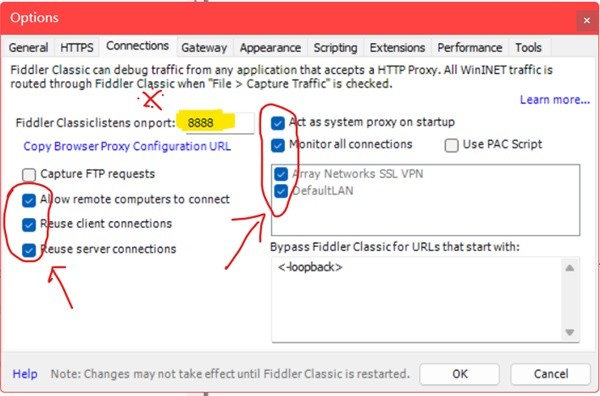
Task: Open the Scripting tab
Action: pos(335,47)
